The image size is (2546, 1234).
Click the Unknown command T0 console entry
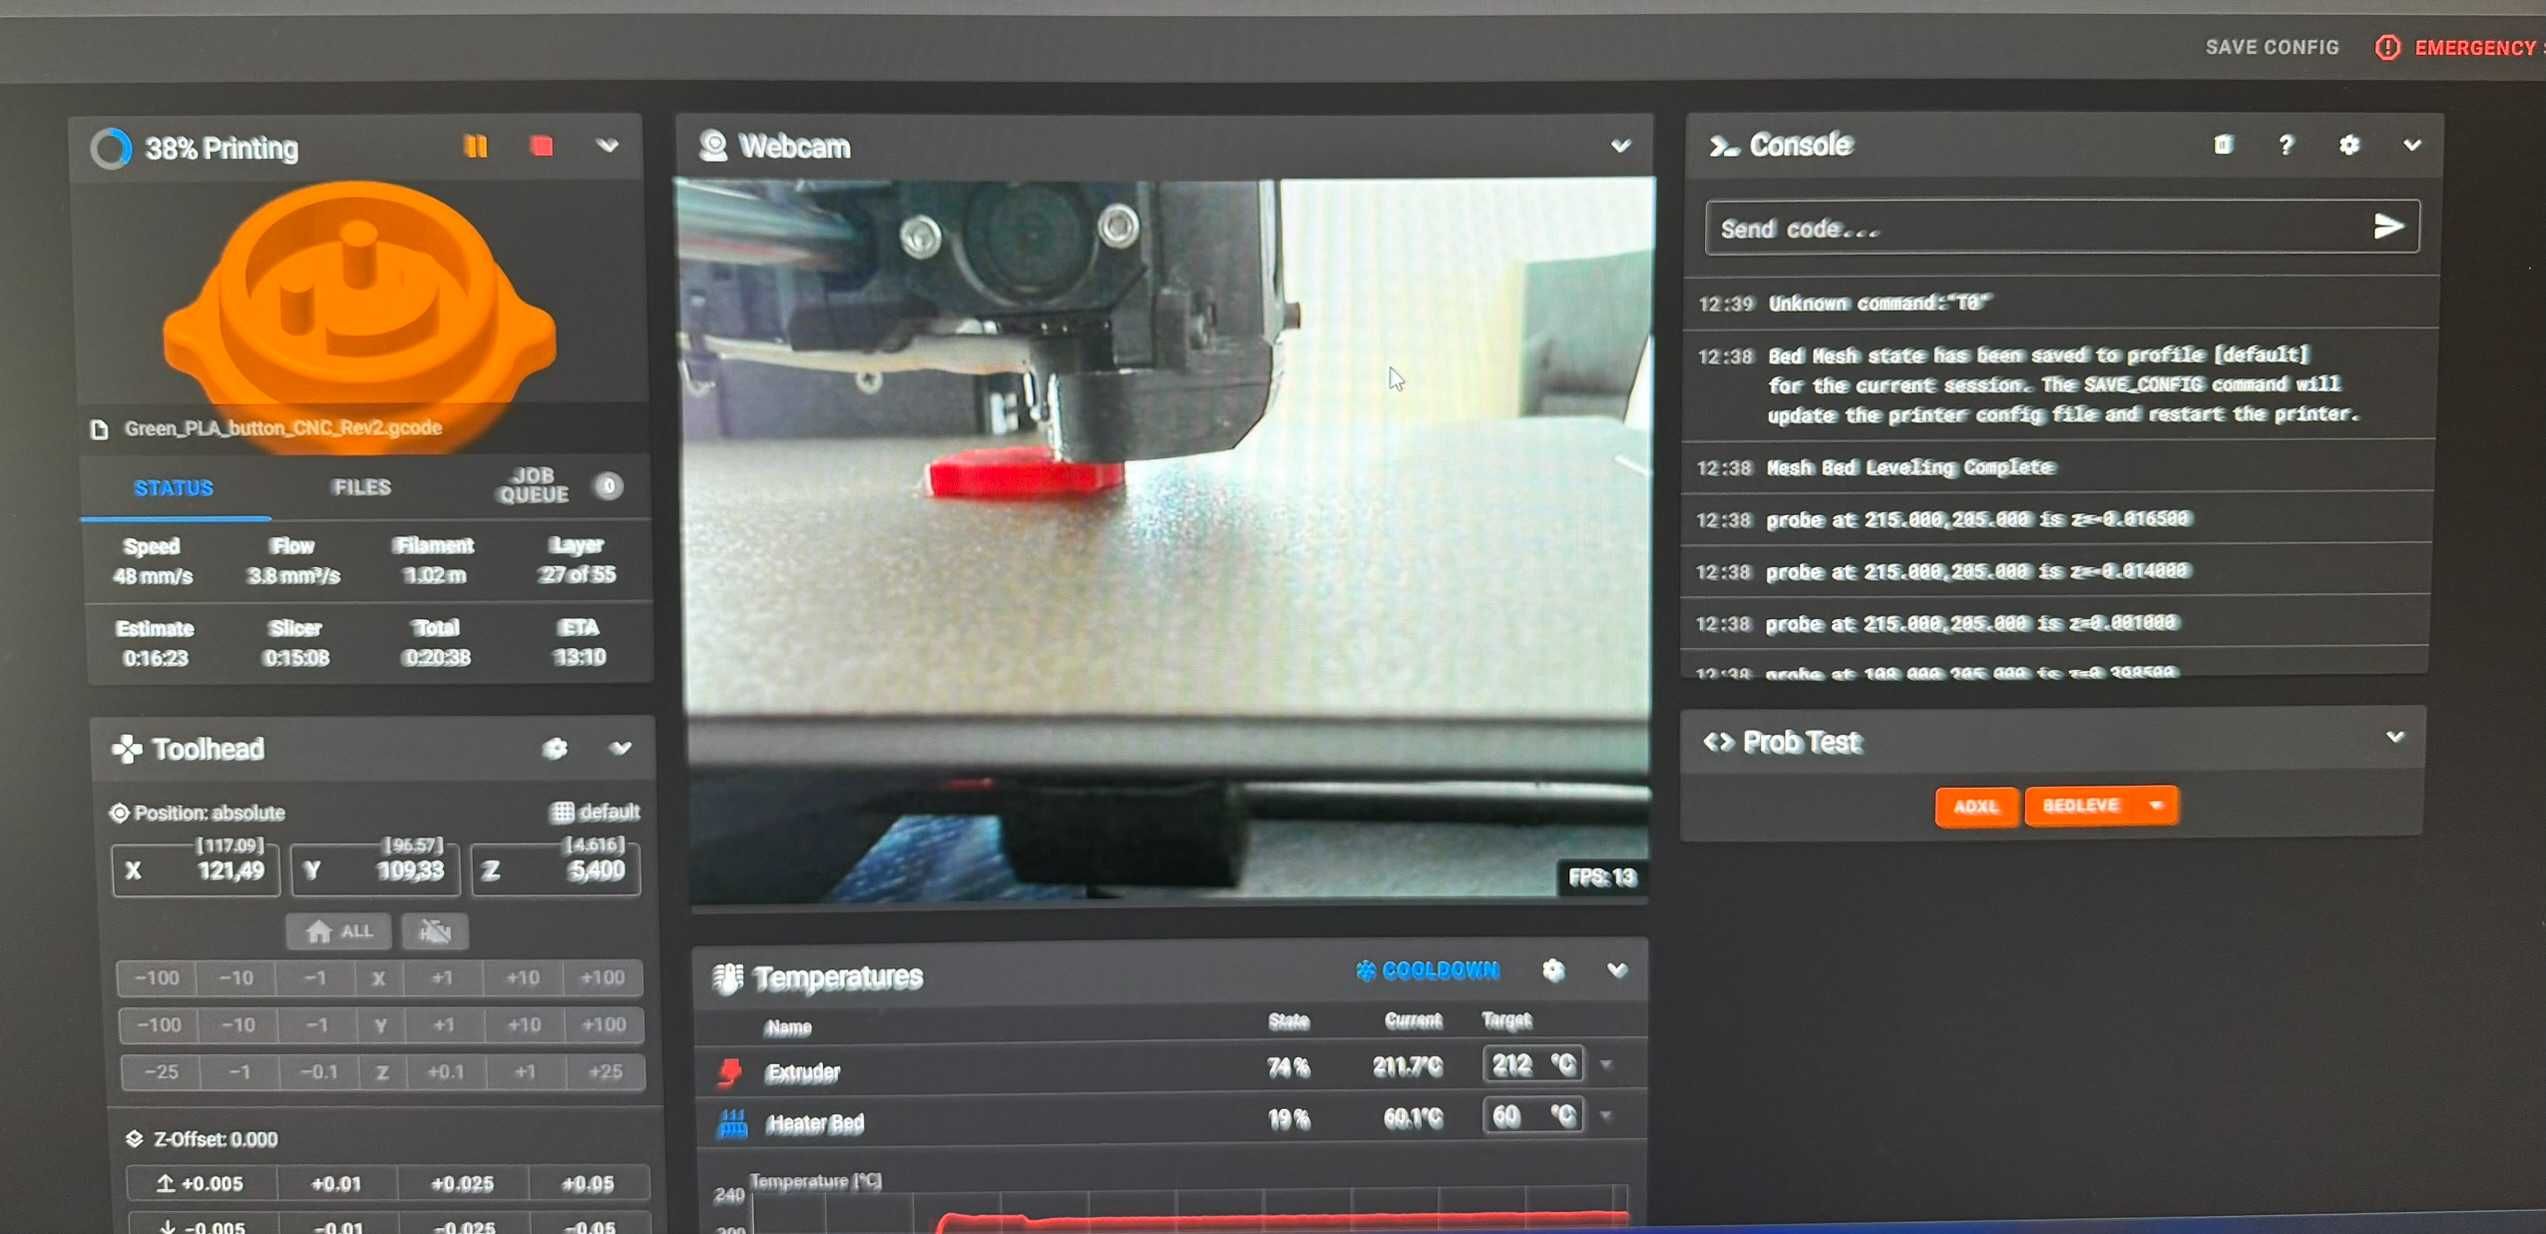click(x=2060, y=303)
